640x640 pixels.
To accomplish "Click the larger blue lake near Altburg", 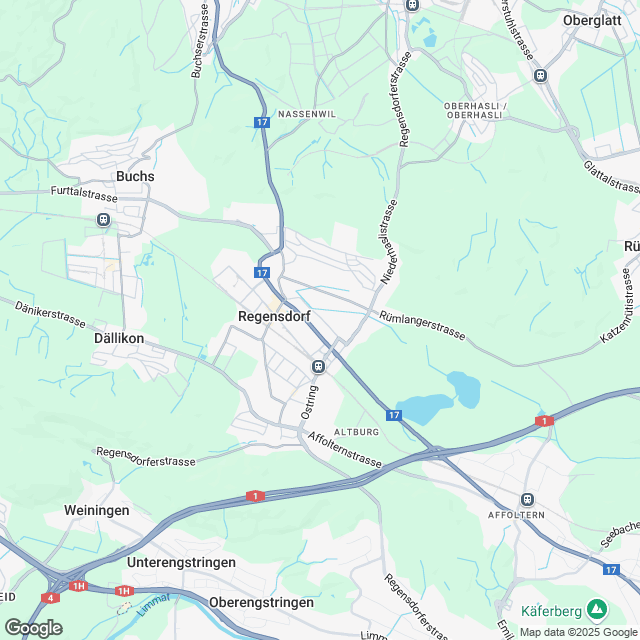I will pos(424,409).
